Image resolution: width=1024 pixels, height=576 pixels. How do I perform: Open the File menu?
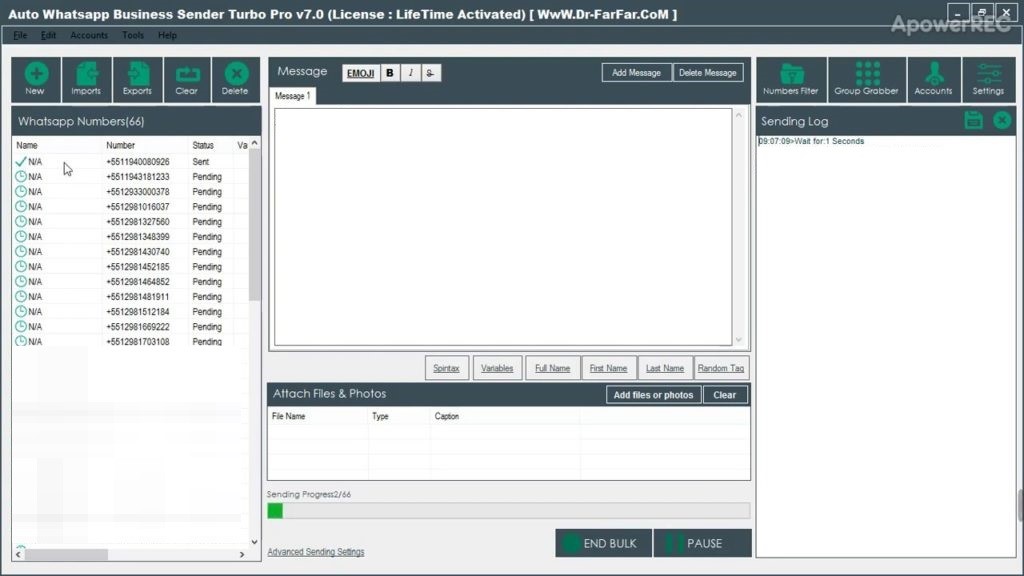pos(20,35)
